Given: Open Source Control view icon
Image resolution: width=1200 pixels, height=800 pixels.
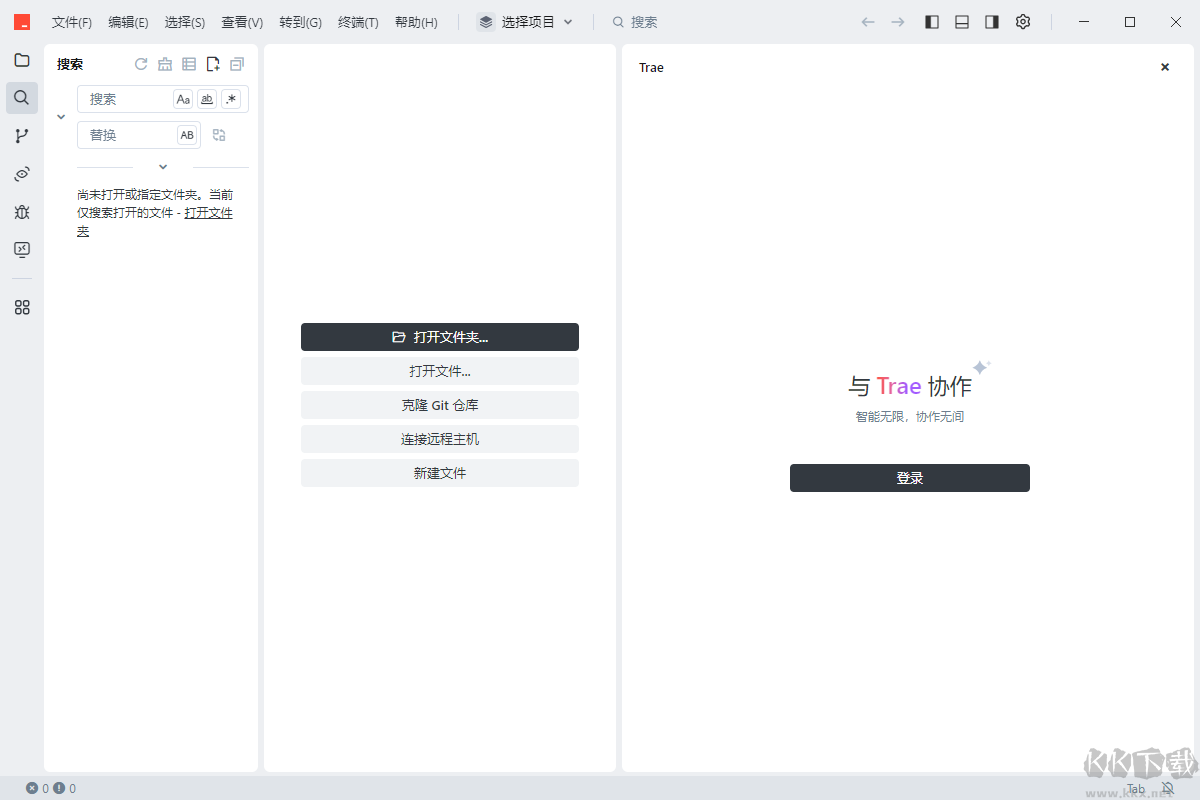Looking at the screenshot, I should tap(21, 136).
